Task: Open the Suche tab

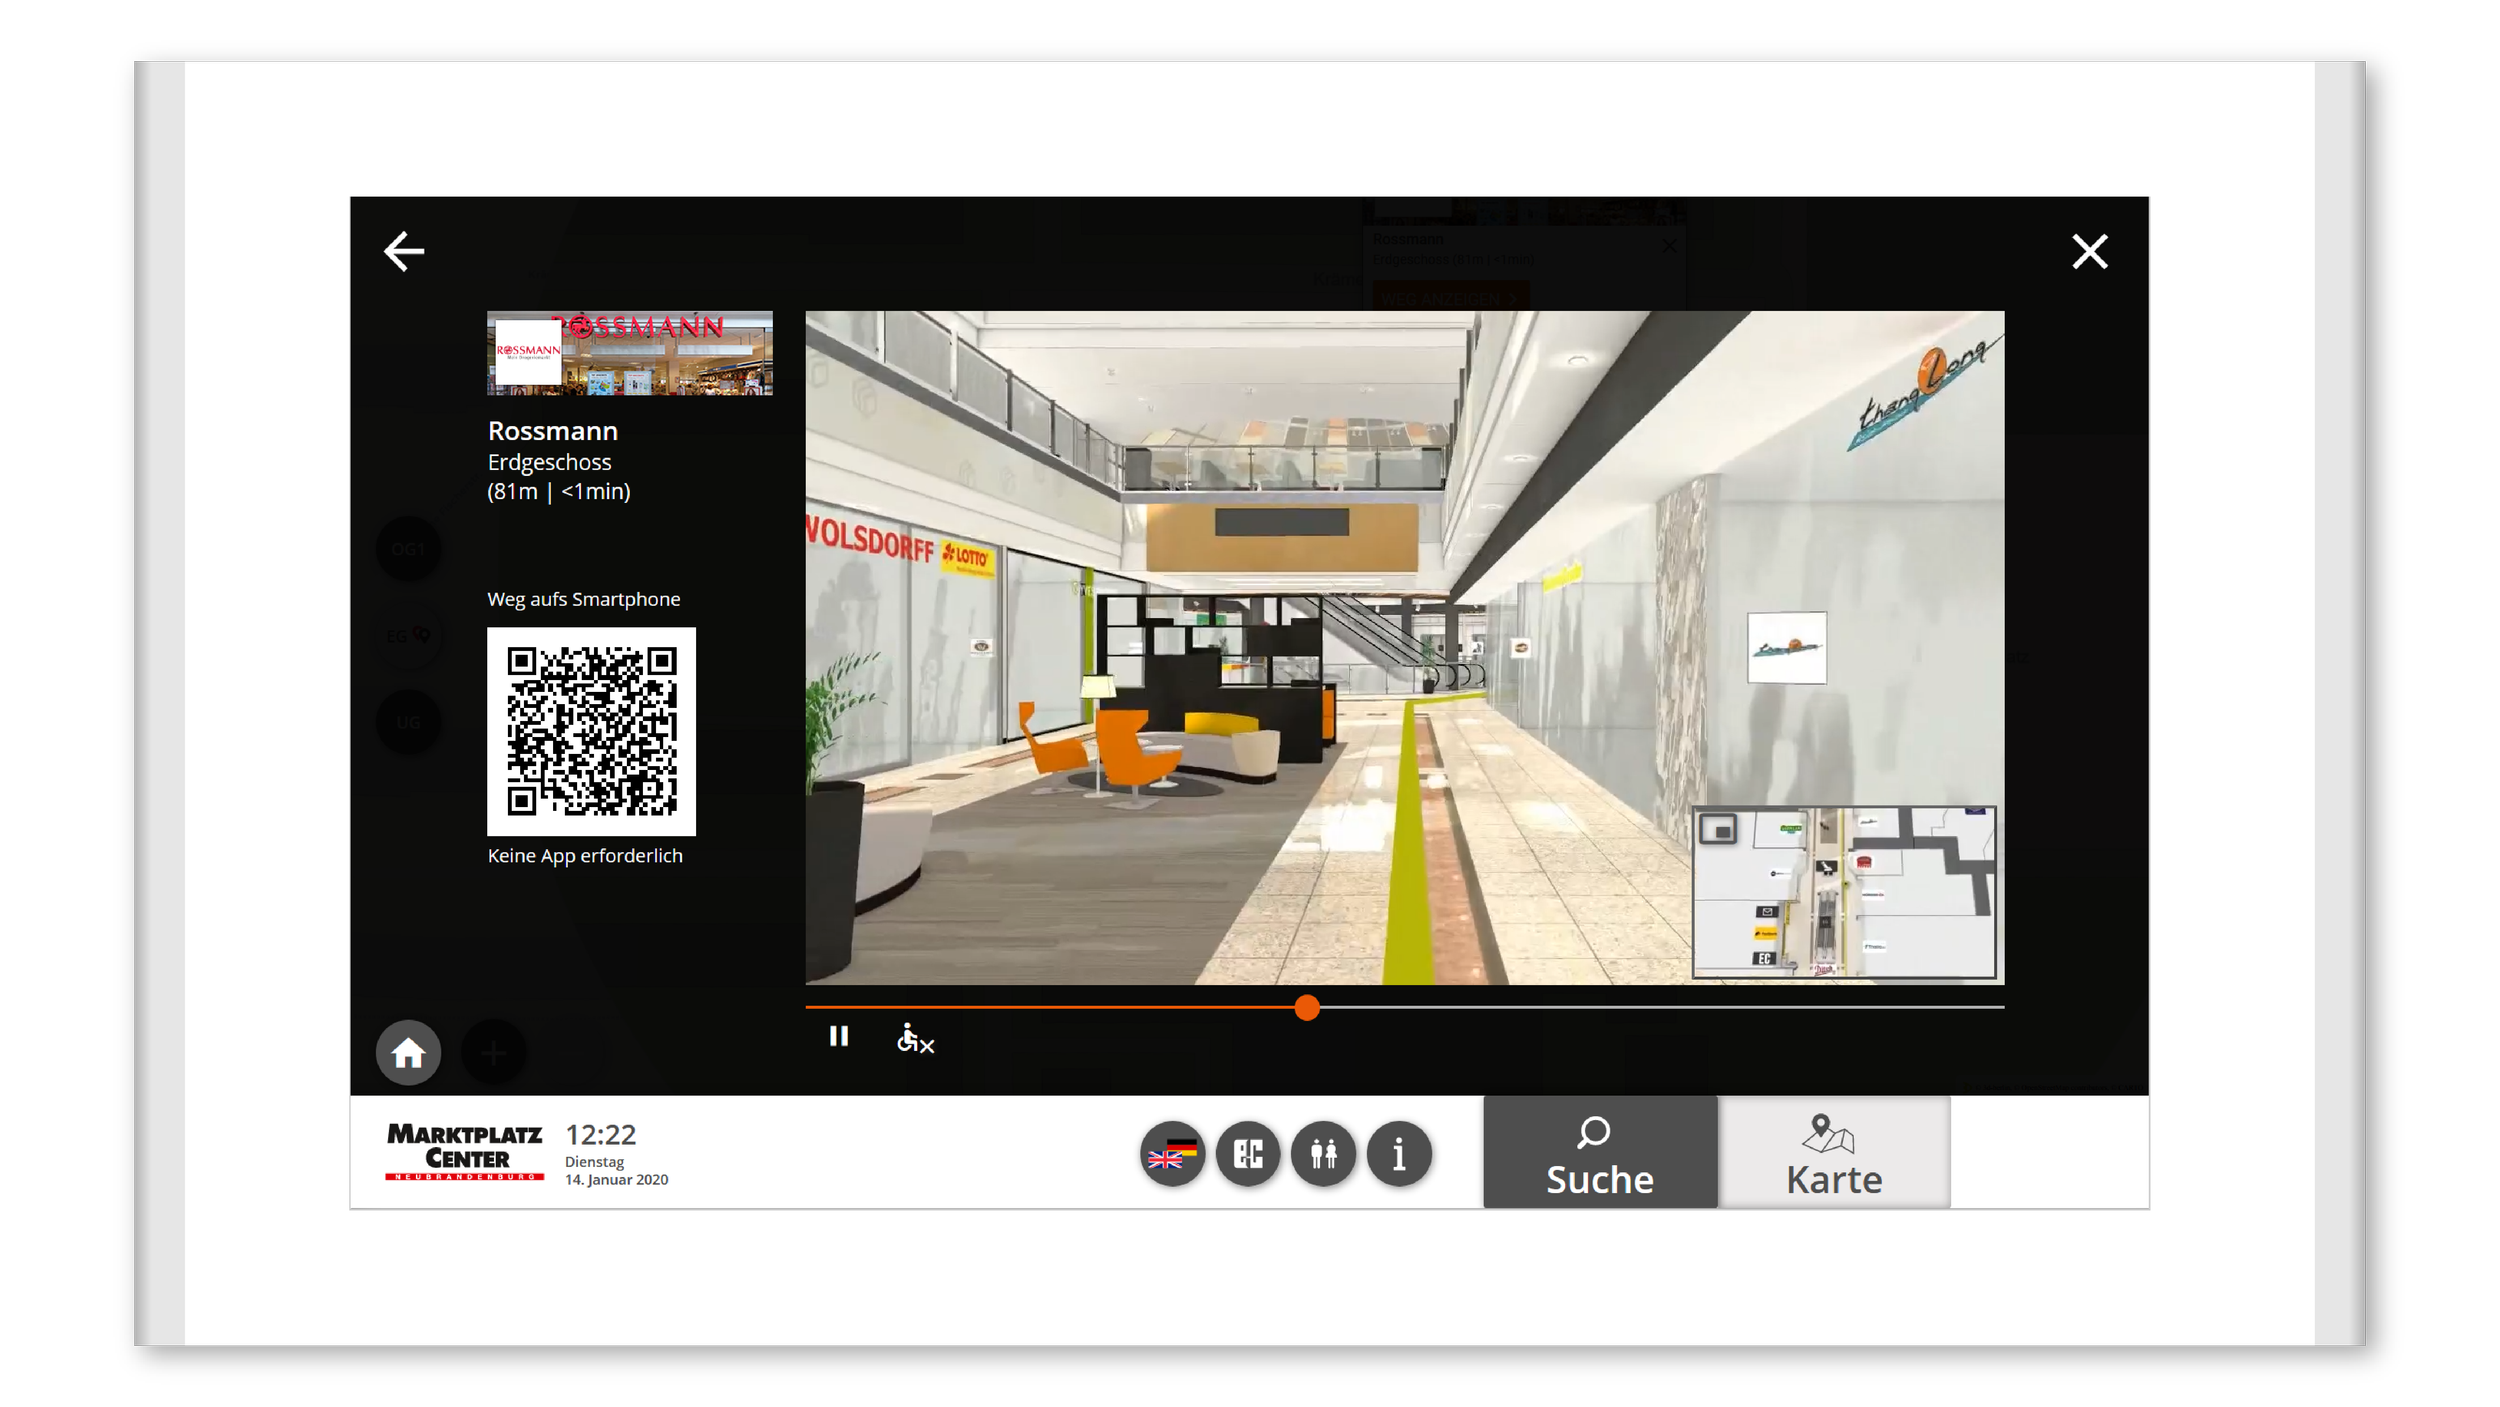Action: click(1599, 1153)
